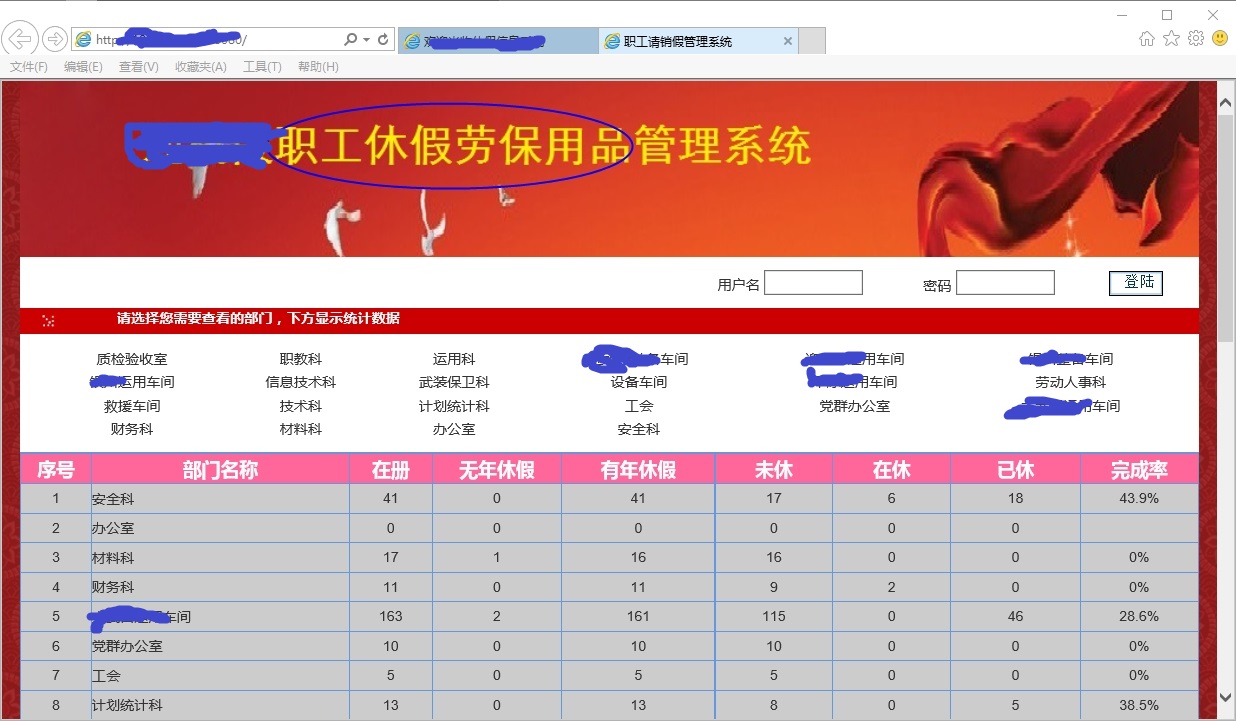1236x721 pixels.
Task: Click 财务科 in table row 4
Action: click(x=113, y=588)
